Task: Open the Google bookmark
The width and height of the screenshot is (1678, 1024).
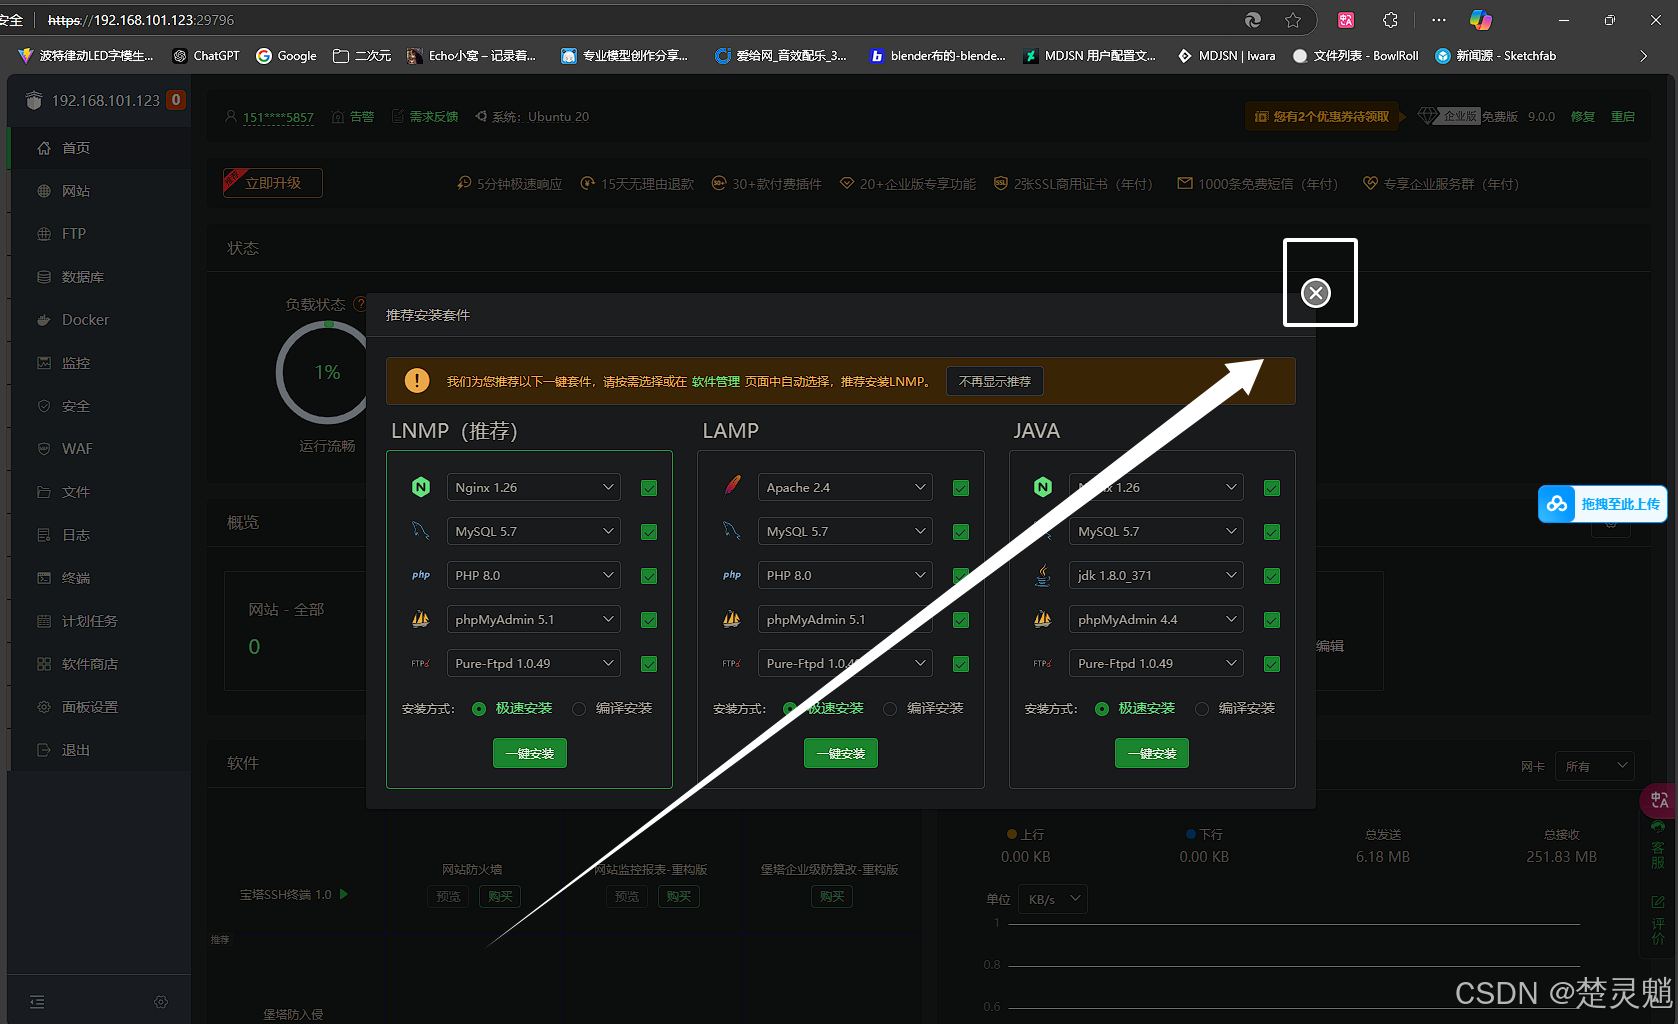Action: [287, 56]
